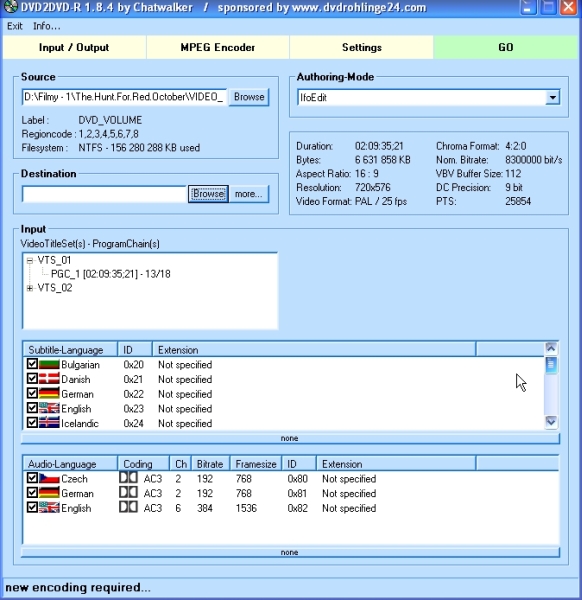Uncheck the Bulgarian subtitle checkbox
The width and height of the screenshot is (582, 600).
pyautogui.click(x=32, y=364)
